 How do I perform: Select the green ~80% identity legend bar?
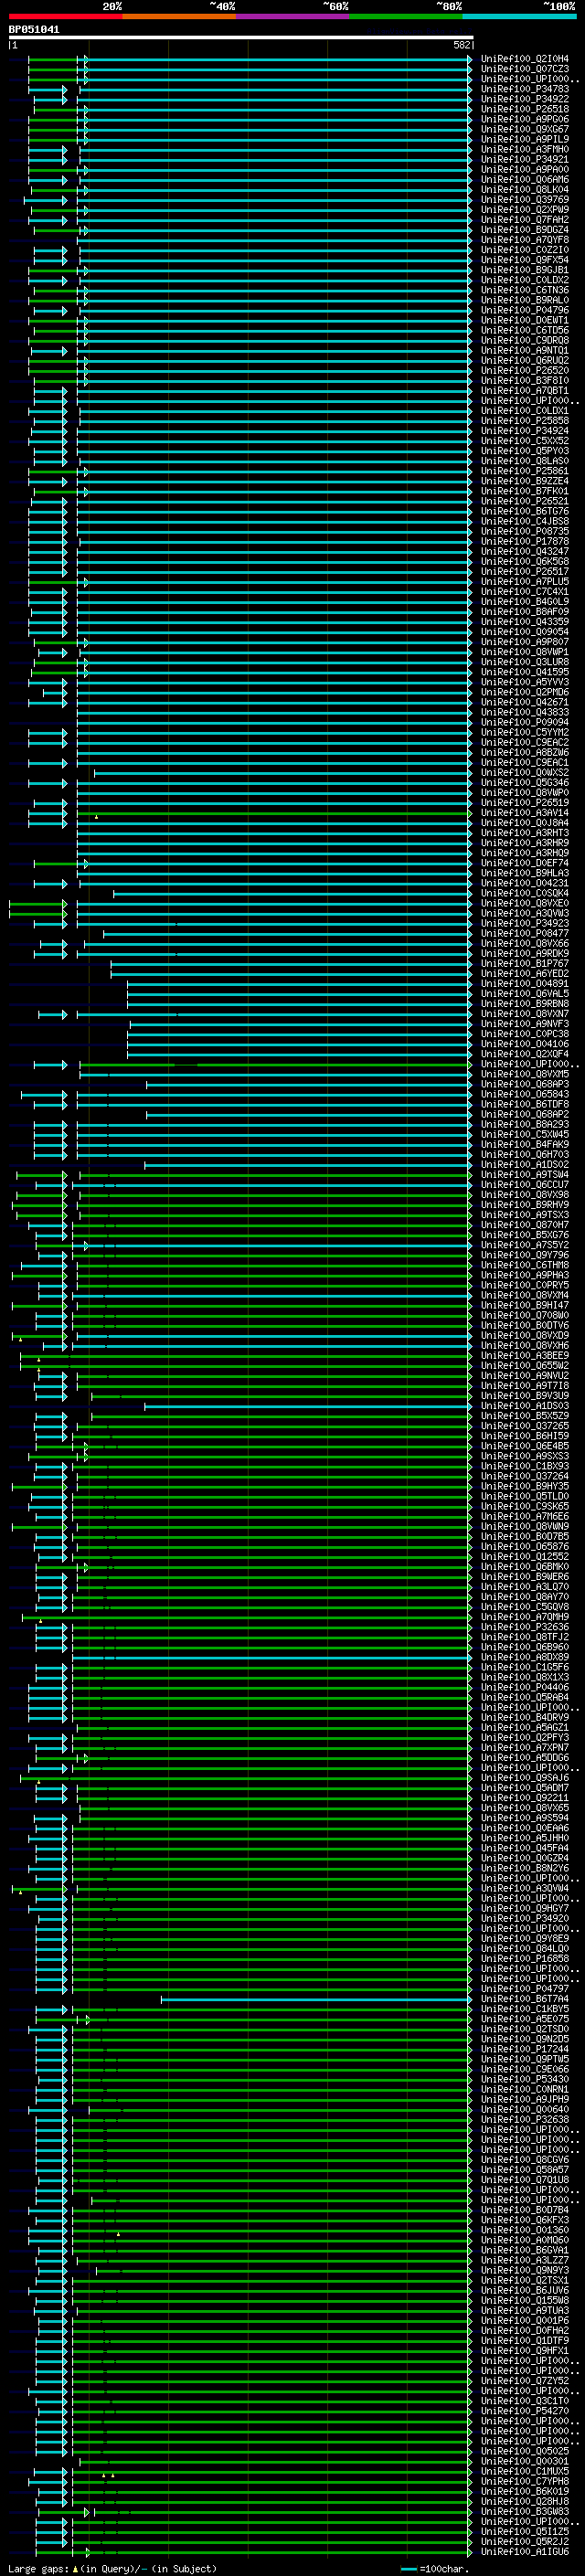coord(406,16)
